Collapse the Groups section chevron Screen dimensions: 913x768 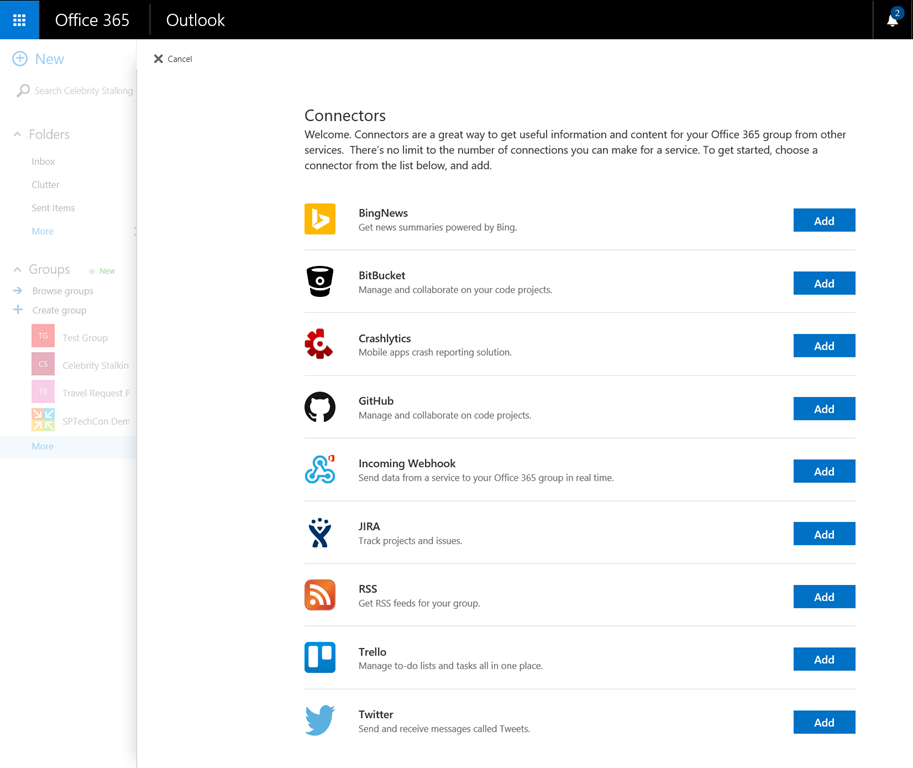tap(17, 270)
